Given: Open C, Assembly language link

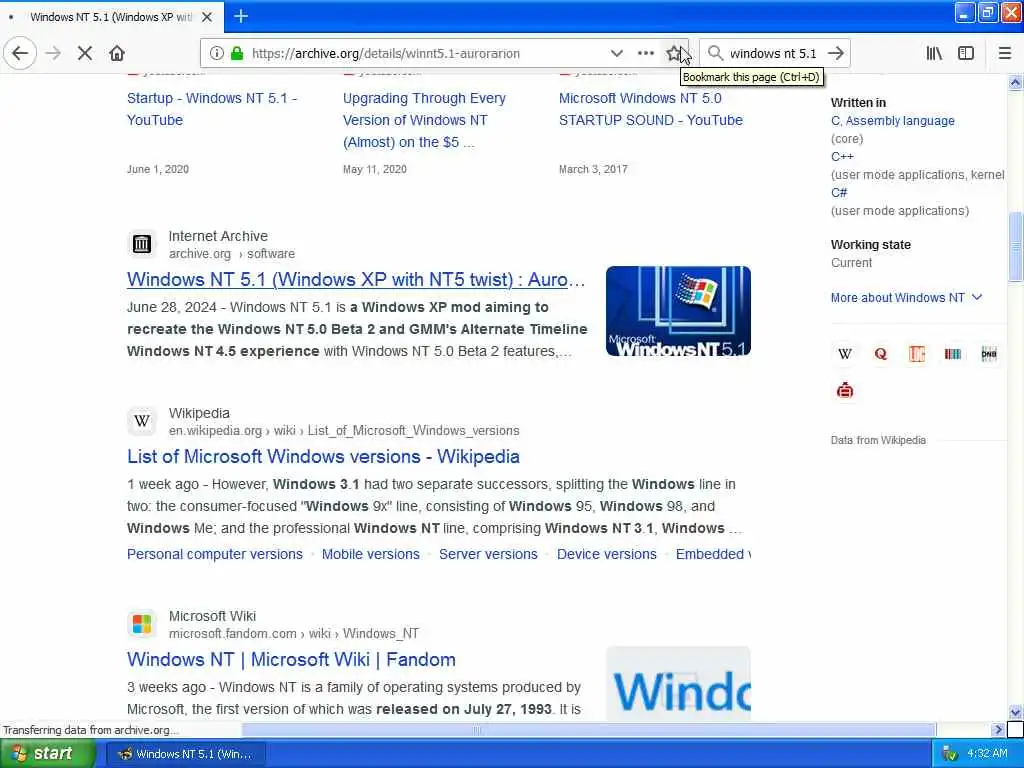Looking at the screenshot, I should coord(893,121).
